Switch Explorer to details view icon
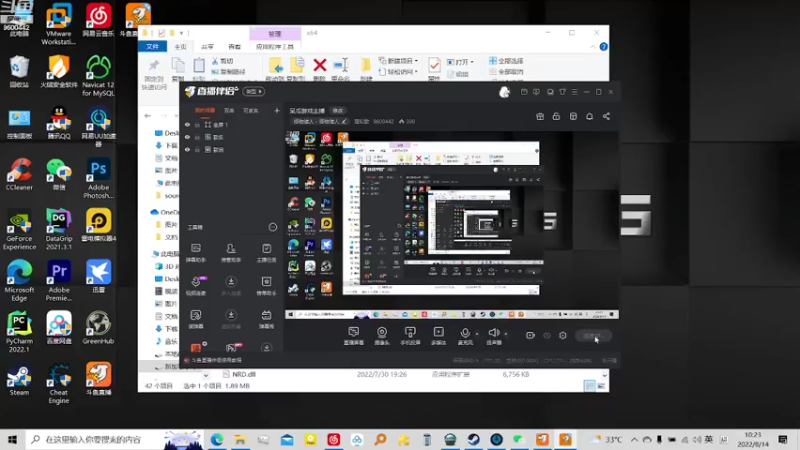800x450 pixels. coord(589,386)
